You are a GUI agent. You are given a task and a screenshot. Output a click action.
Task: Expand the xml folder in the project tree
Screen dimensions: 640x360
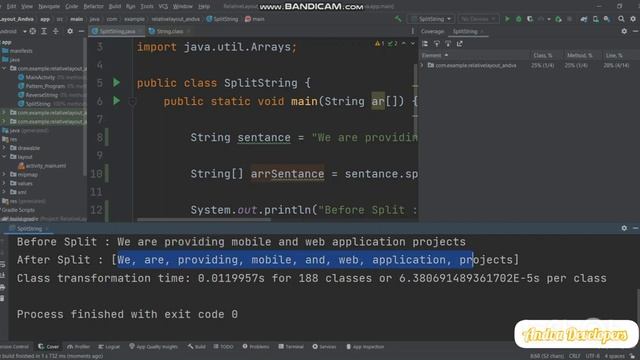click(4, 192)
